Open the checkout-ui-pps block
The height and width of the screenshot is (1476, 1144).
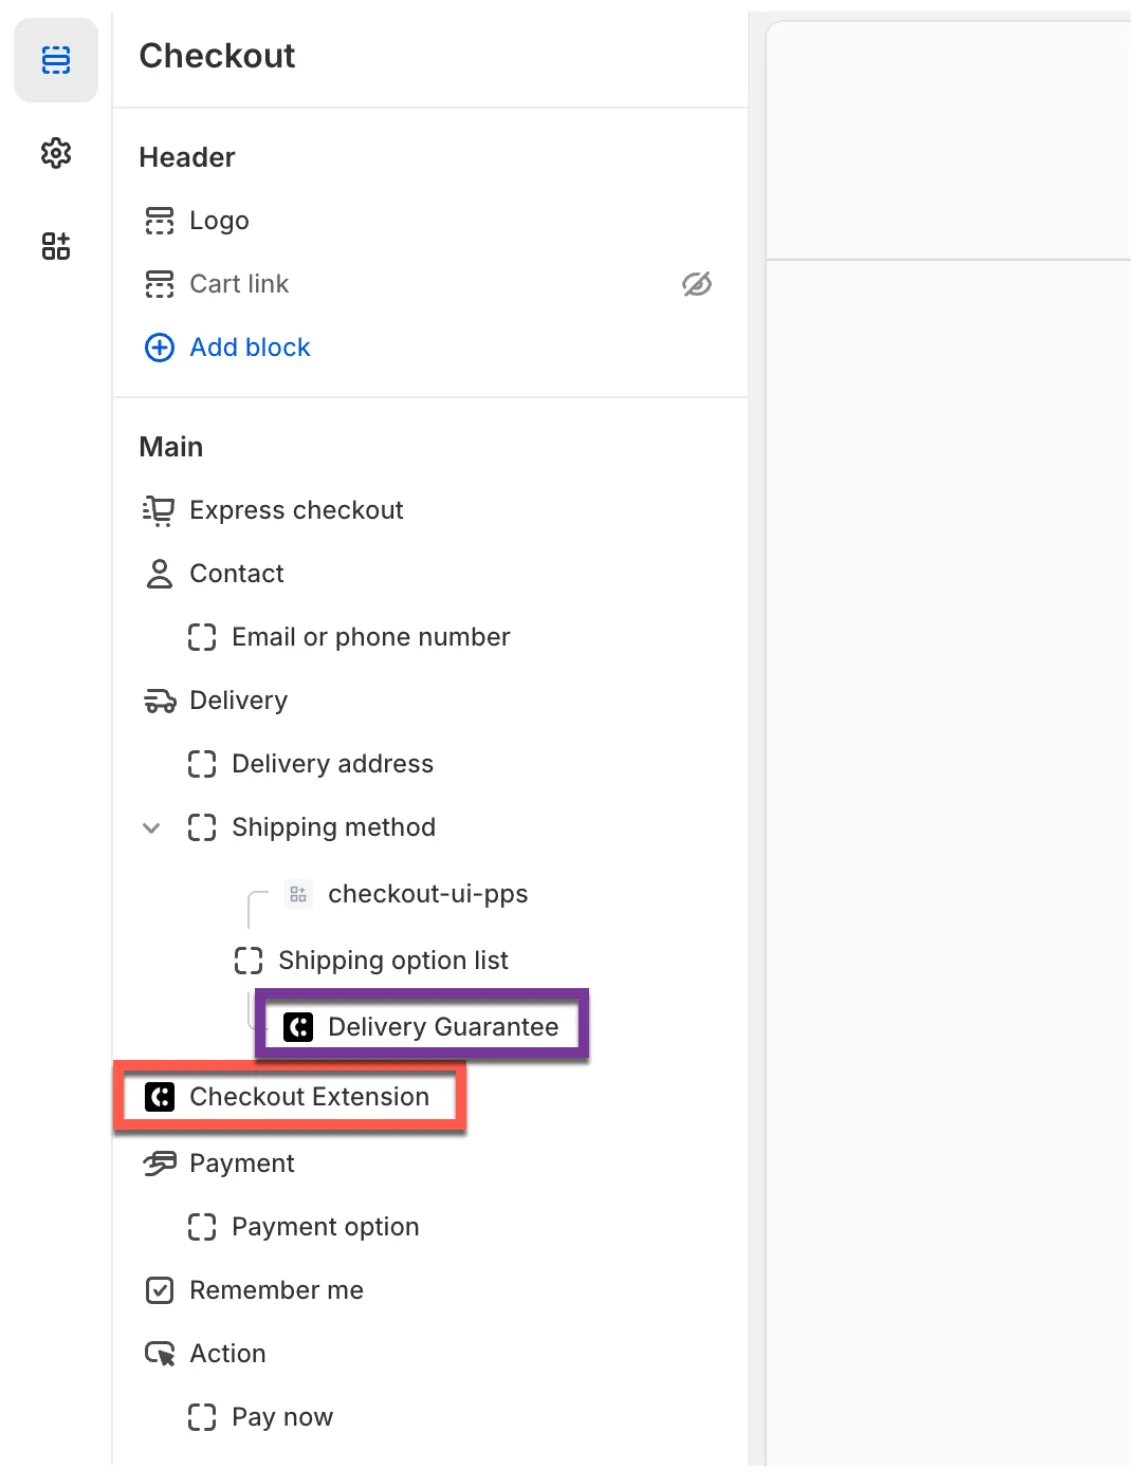click(x=427, y=894)
